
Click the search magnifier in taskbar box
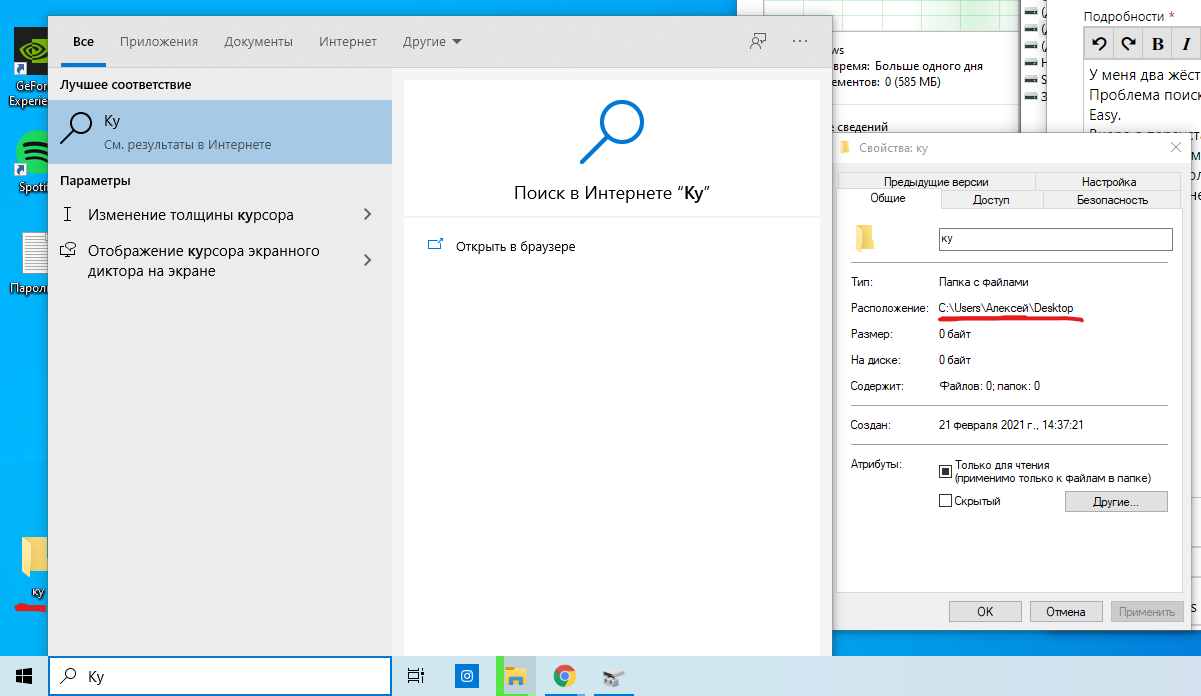coord(69,677)
